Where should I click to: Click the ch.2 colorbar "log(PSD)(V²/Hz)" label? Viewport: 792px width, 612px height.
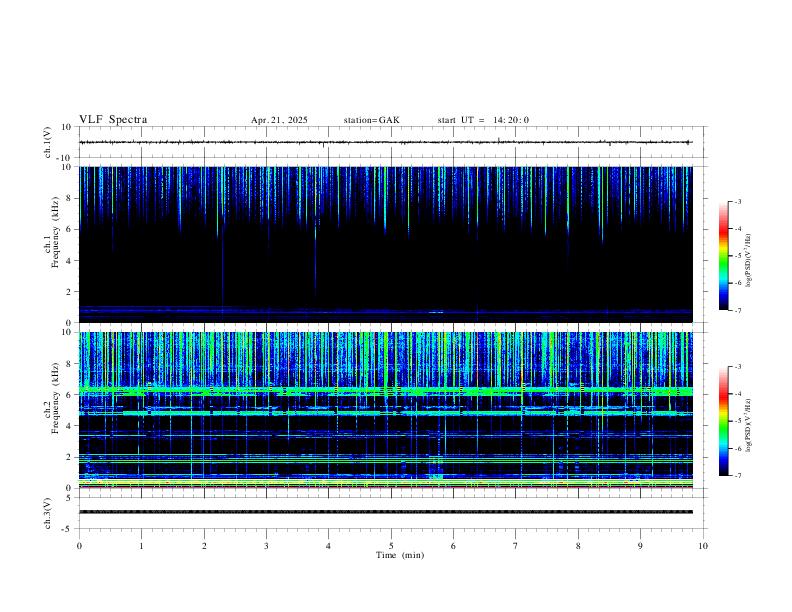748,425
